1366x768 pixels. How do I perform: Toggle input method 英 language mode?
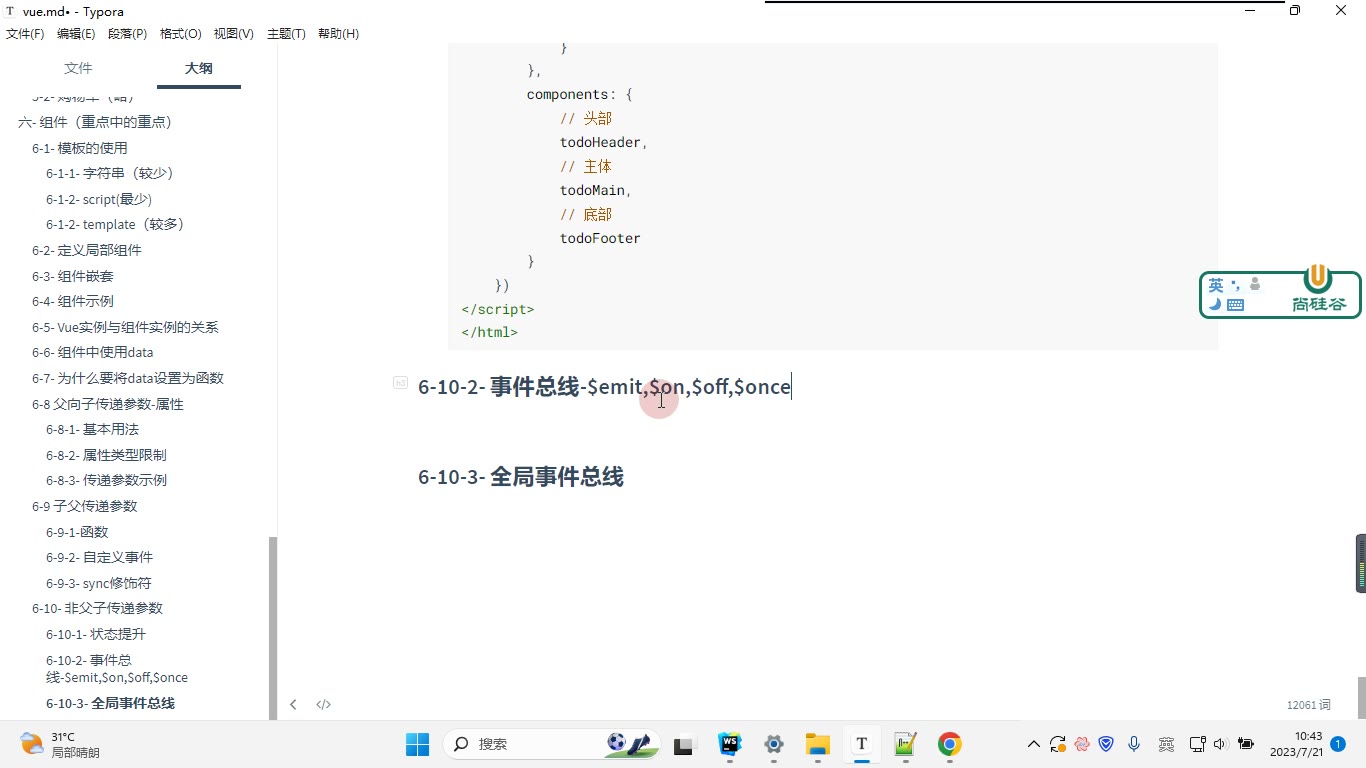coord(1216,285)
